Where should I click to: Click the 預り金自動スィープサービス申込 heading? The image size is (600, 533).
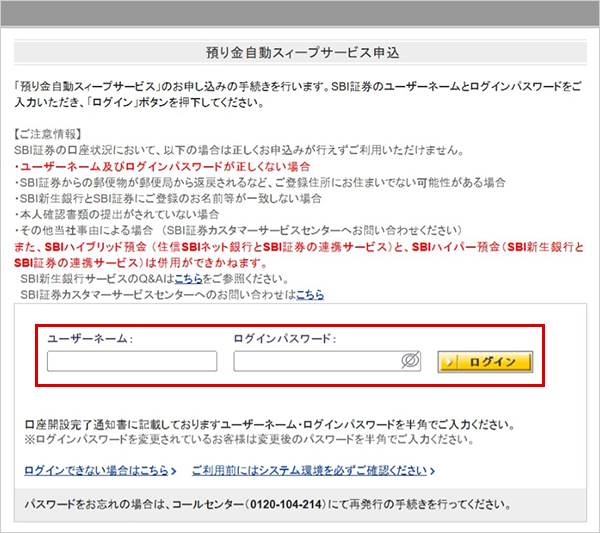(x=302, y=52)
